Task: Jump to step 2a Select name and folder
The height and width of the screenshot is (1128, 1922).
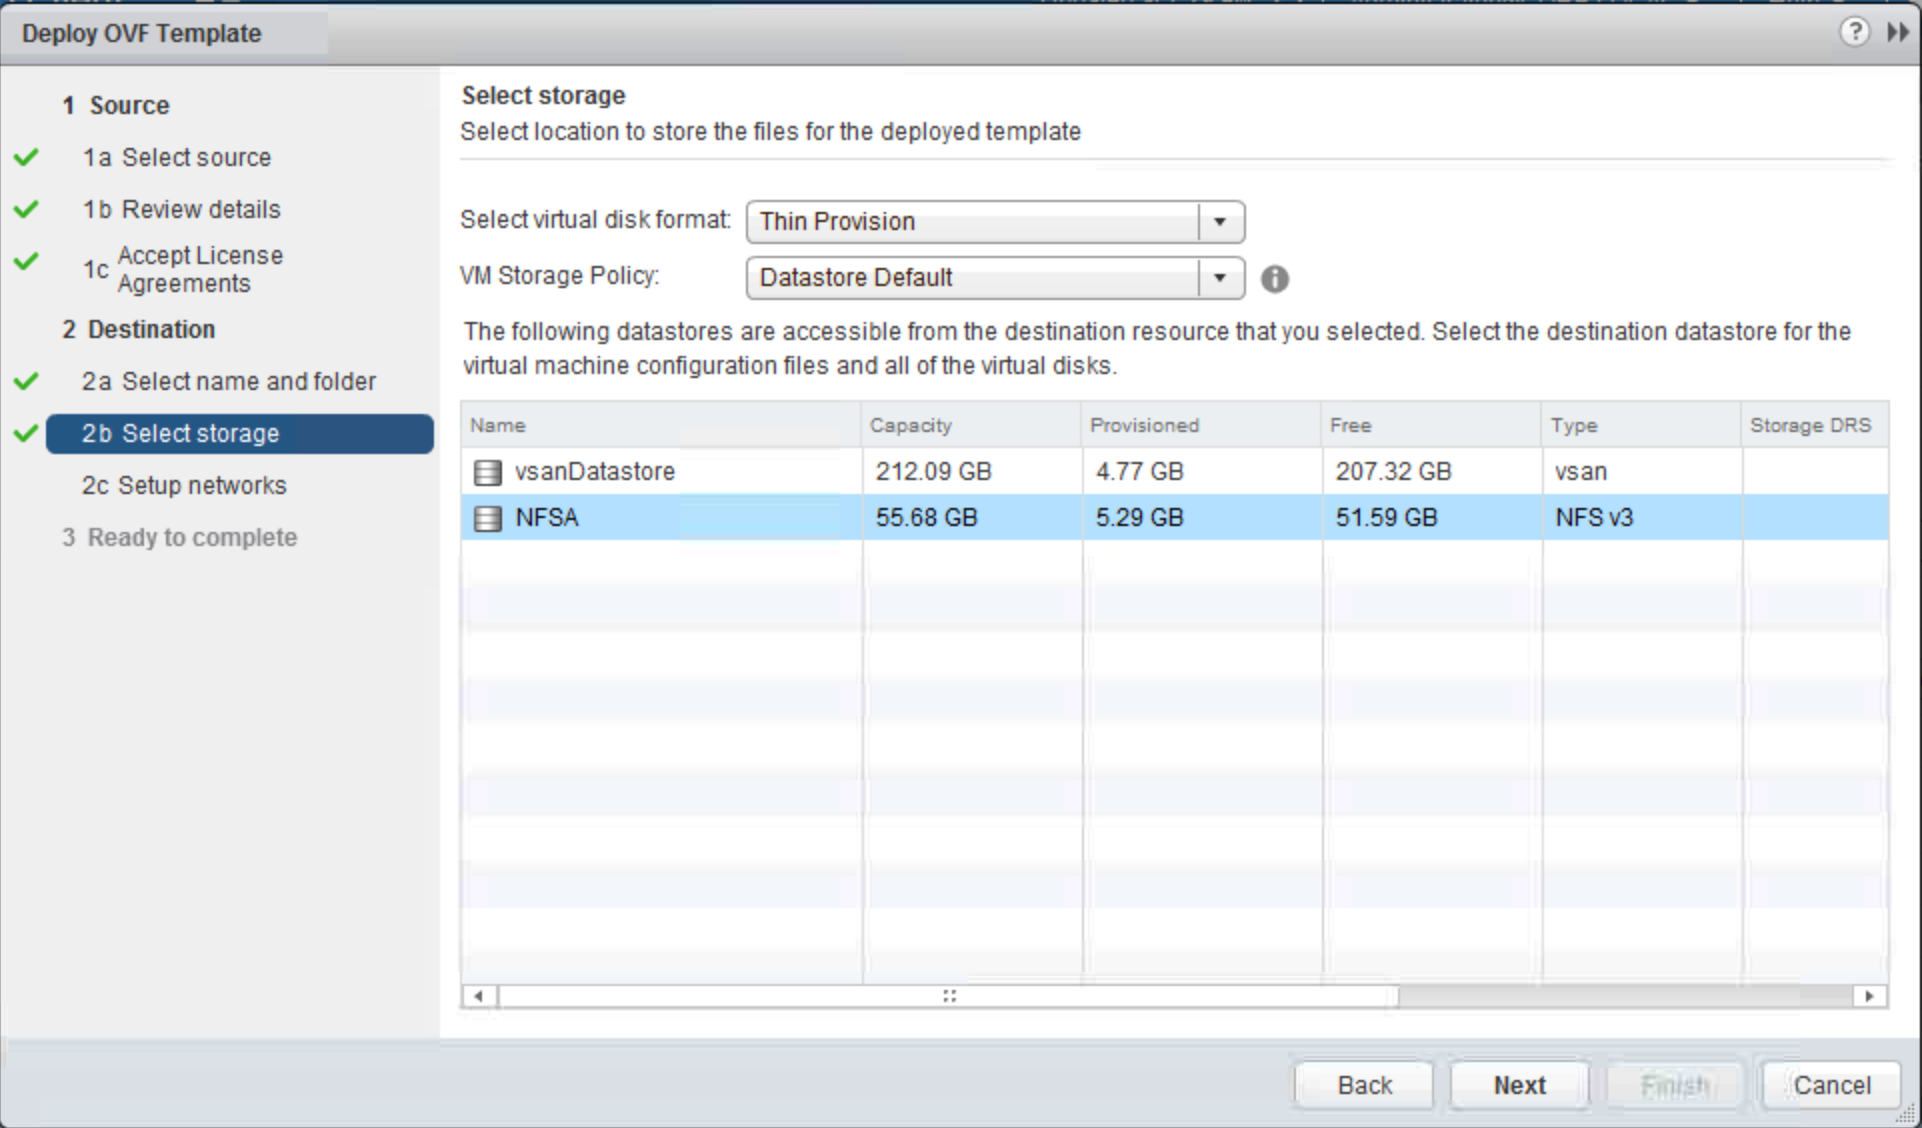Action: pos(248,382)
